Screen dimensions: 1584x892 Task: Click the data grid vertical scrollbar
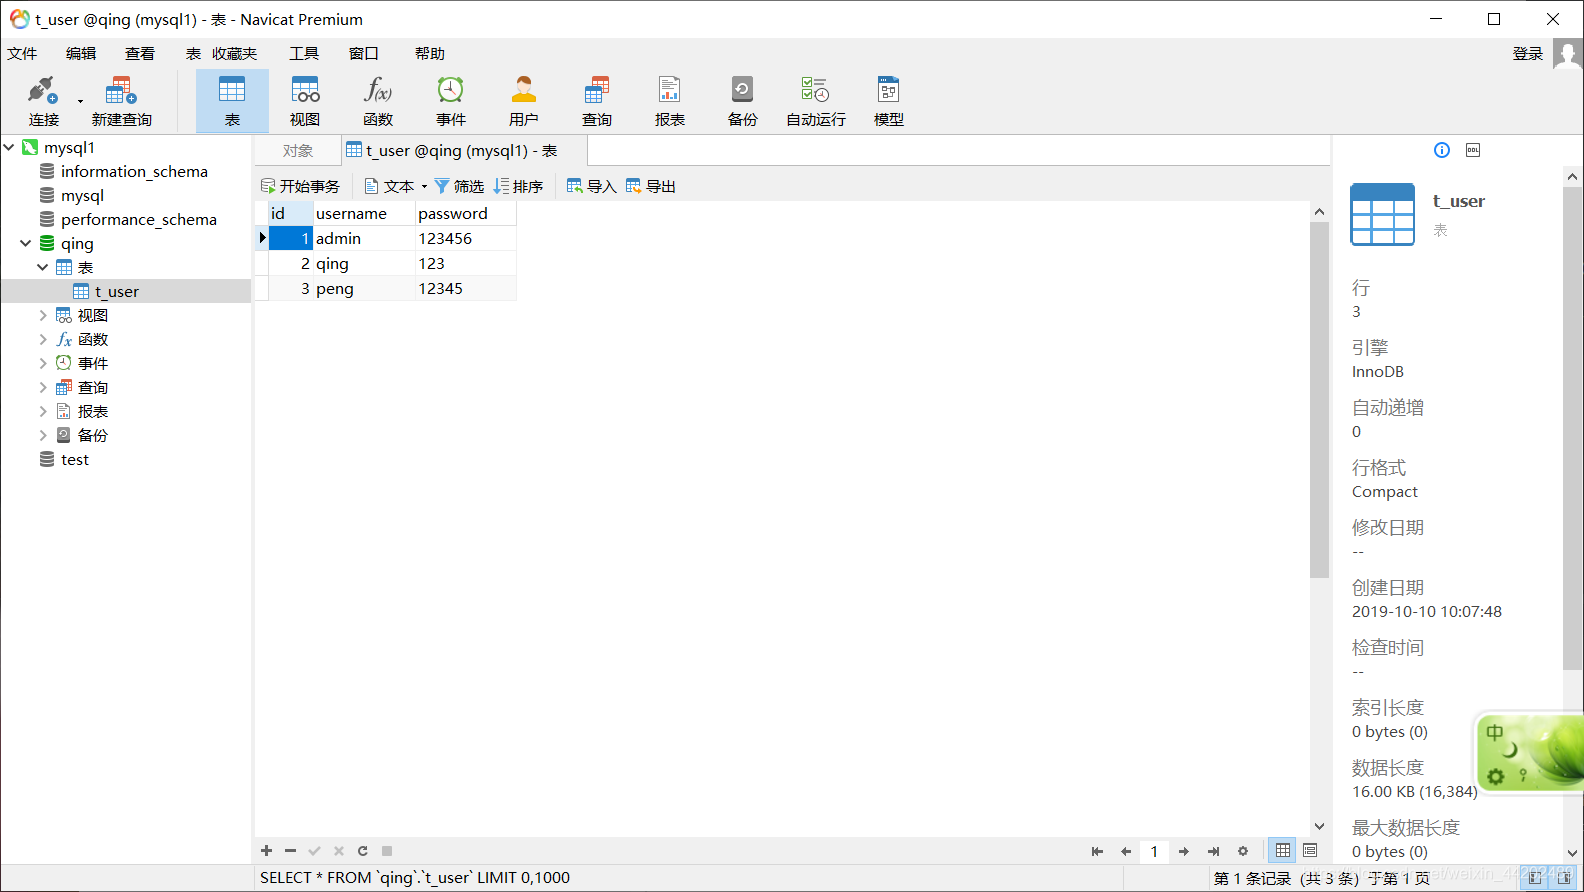(x=1319, y=400)
